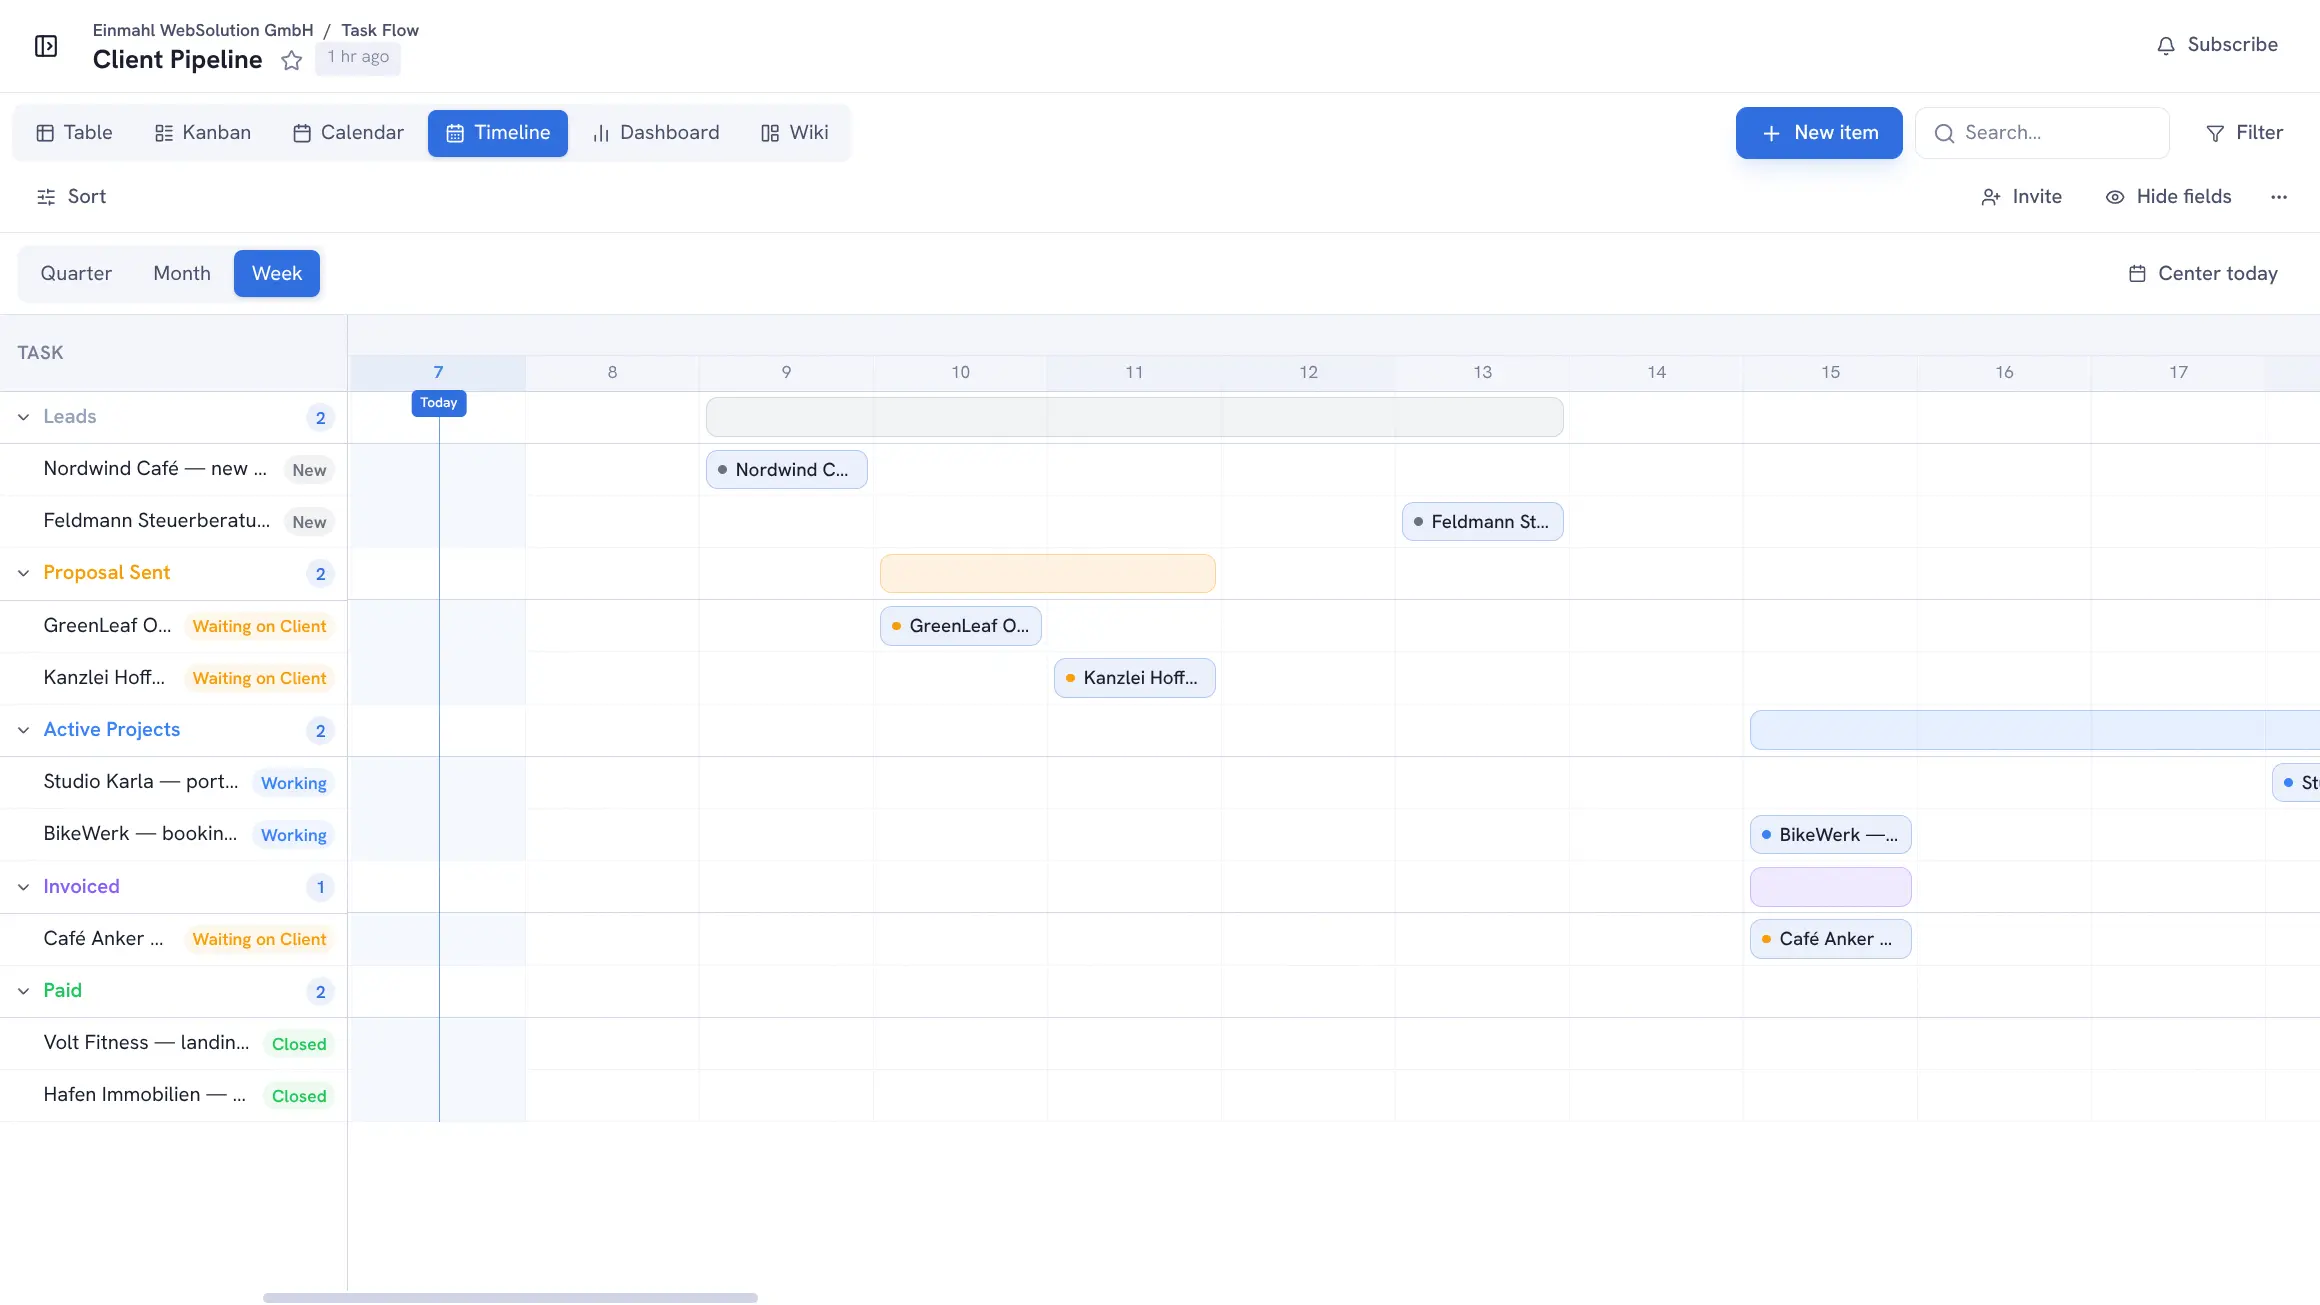This screenshot has height=1305, width=2320.
Task: Click the gray Leads group span bar
Action: [x=1135, y=417]
